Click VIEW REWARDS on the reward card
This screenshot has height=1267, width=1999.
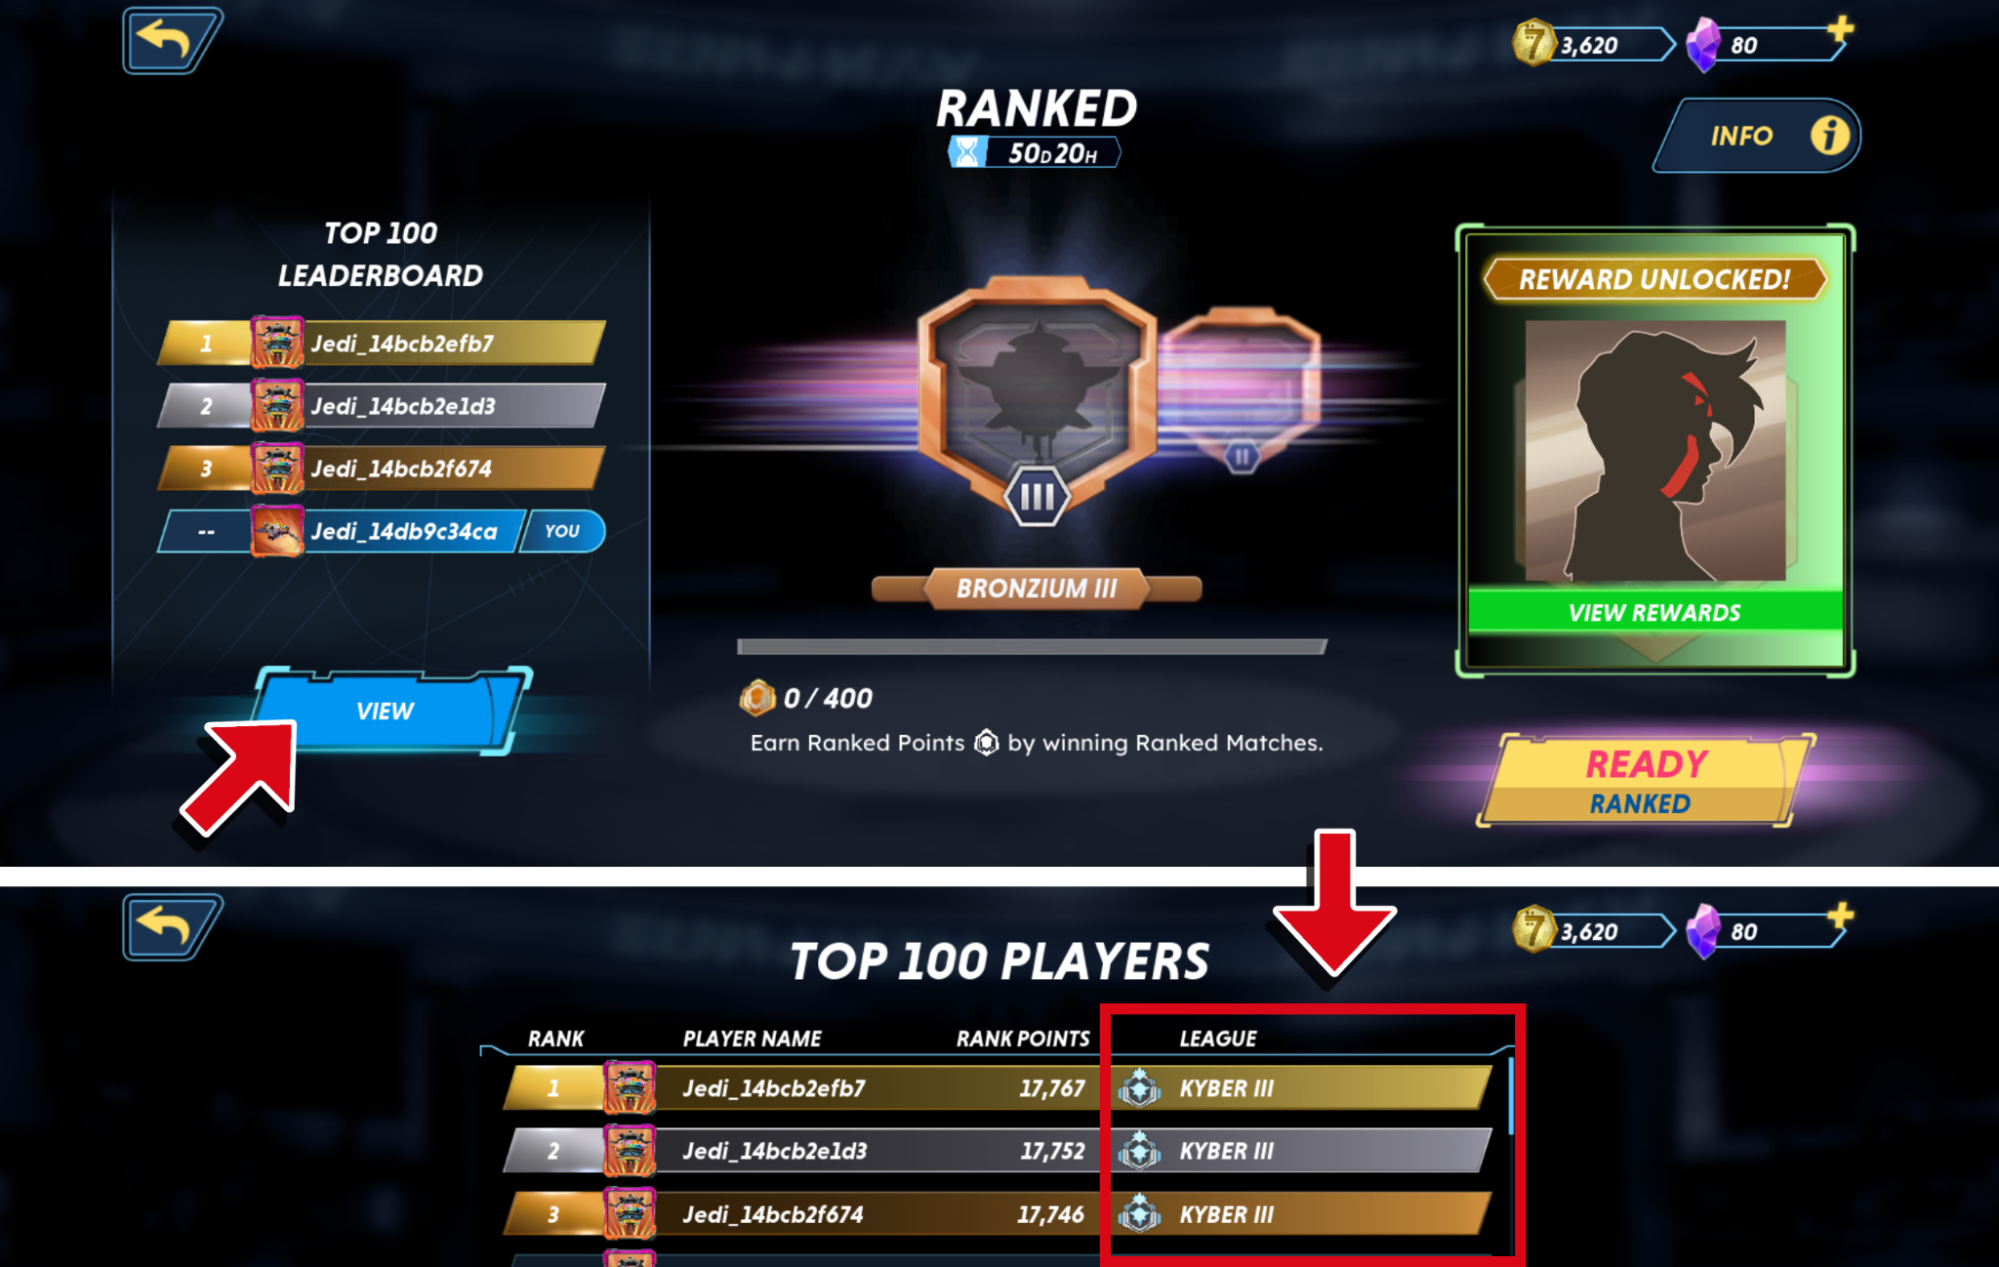coord(1655,612)
